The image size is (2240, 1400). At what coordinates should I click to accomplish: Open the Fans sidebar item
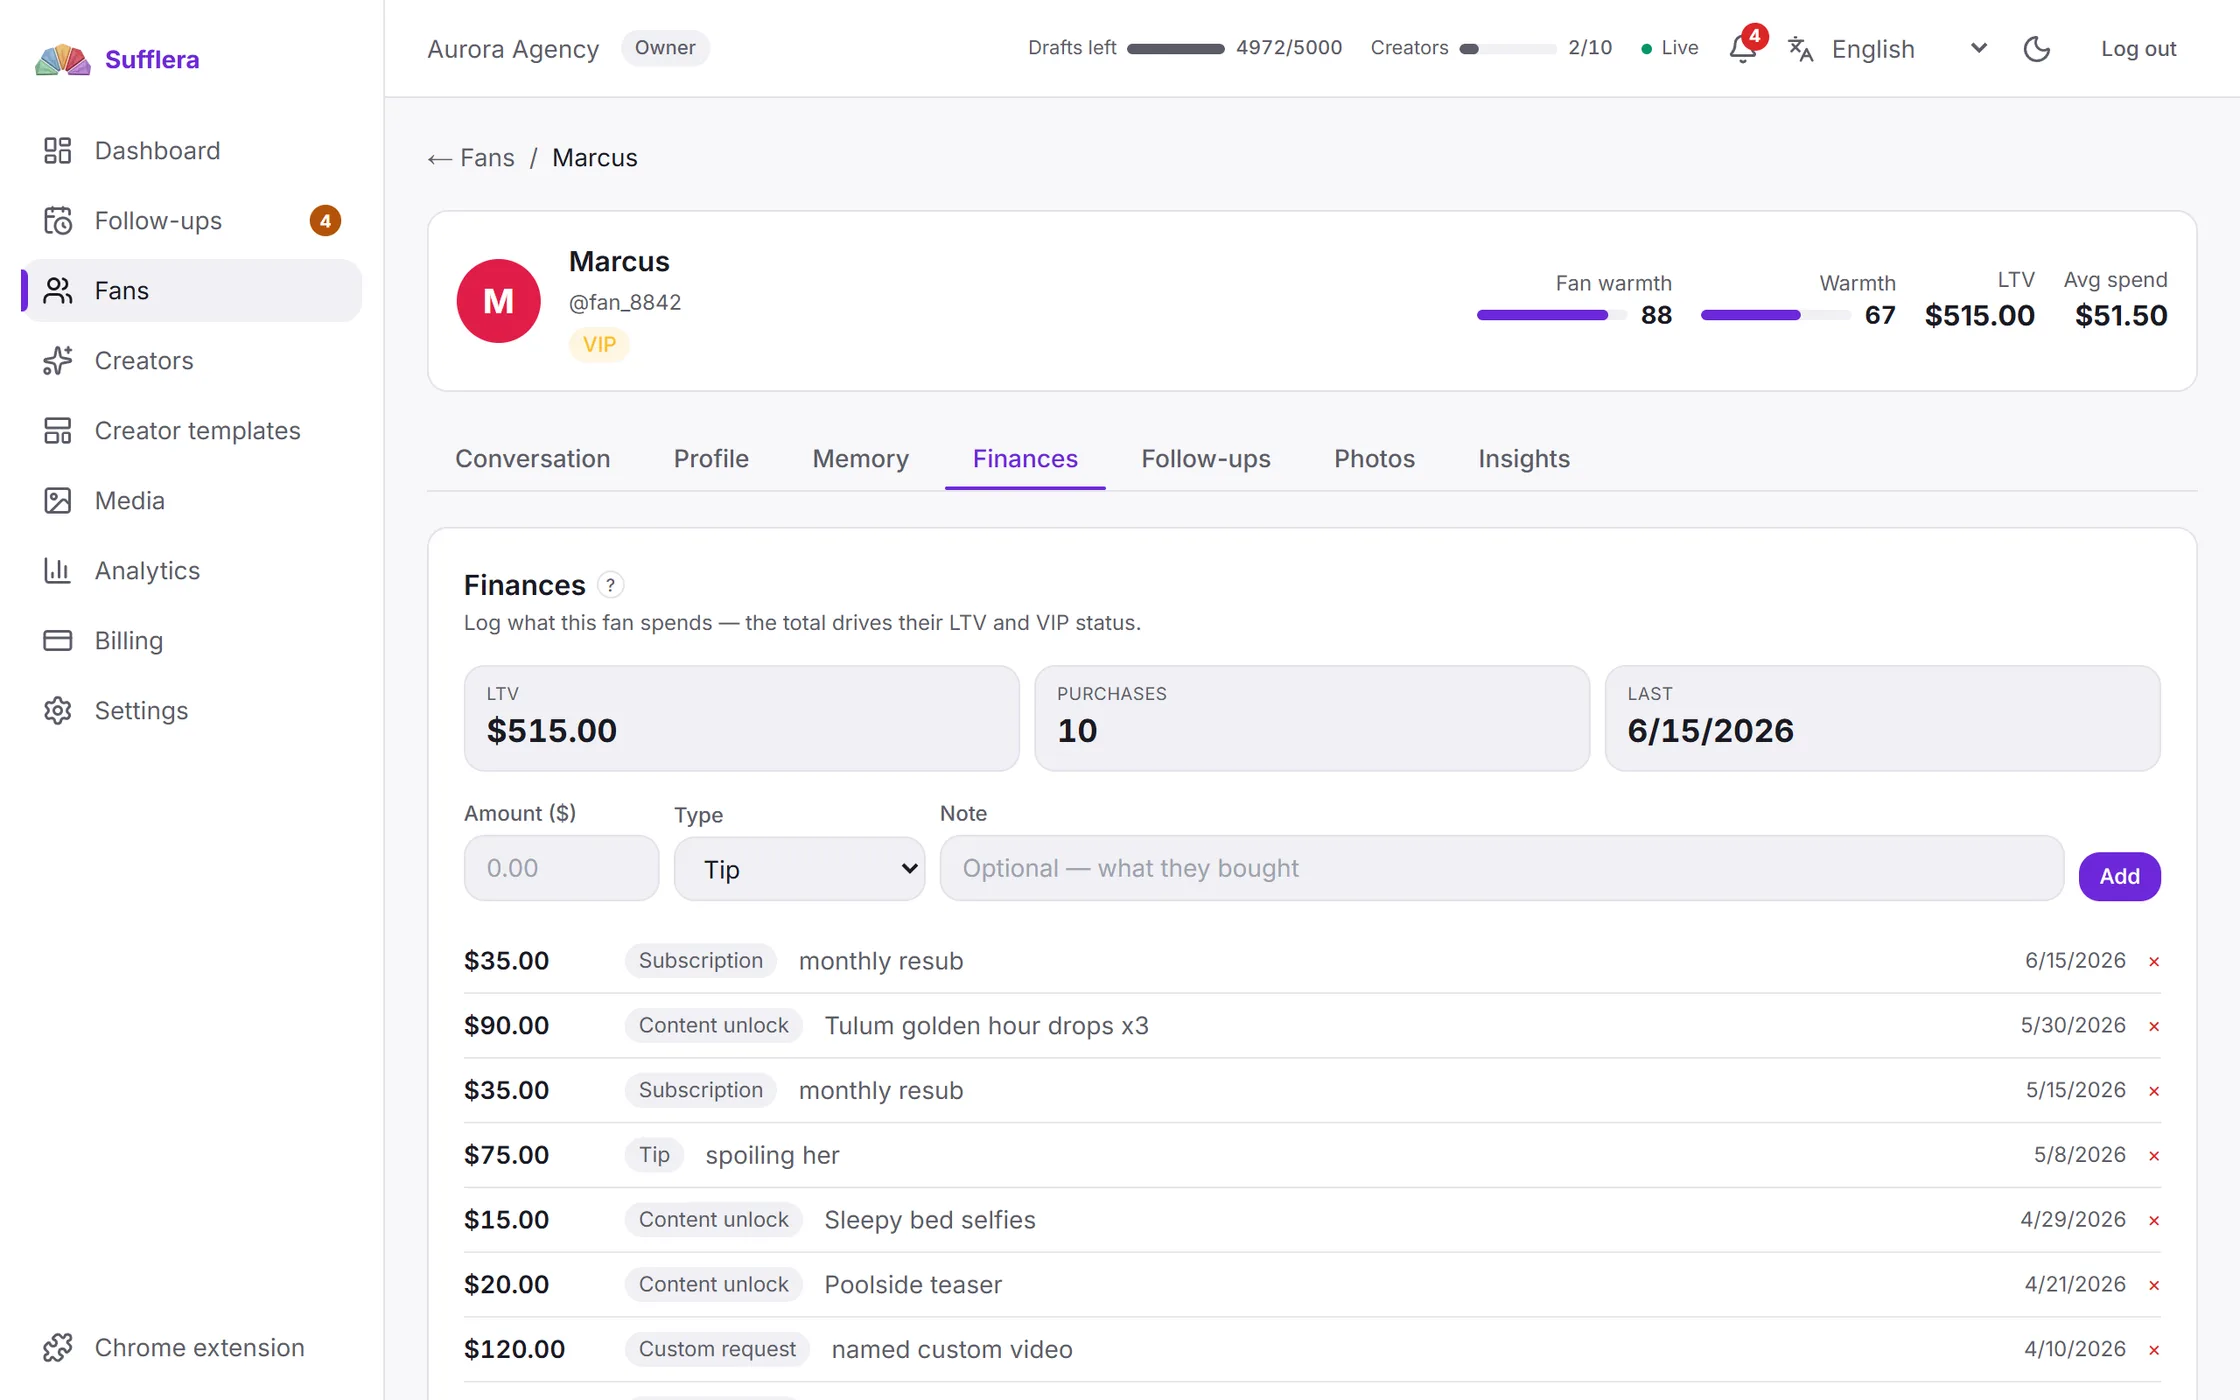(192, 291)
